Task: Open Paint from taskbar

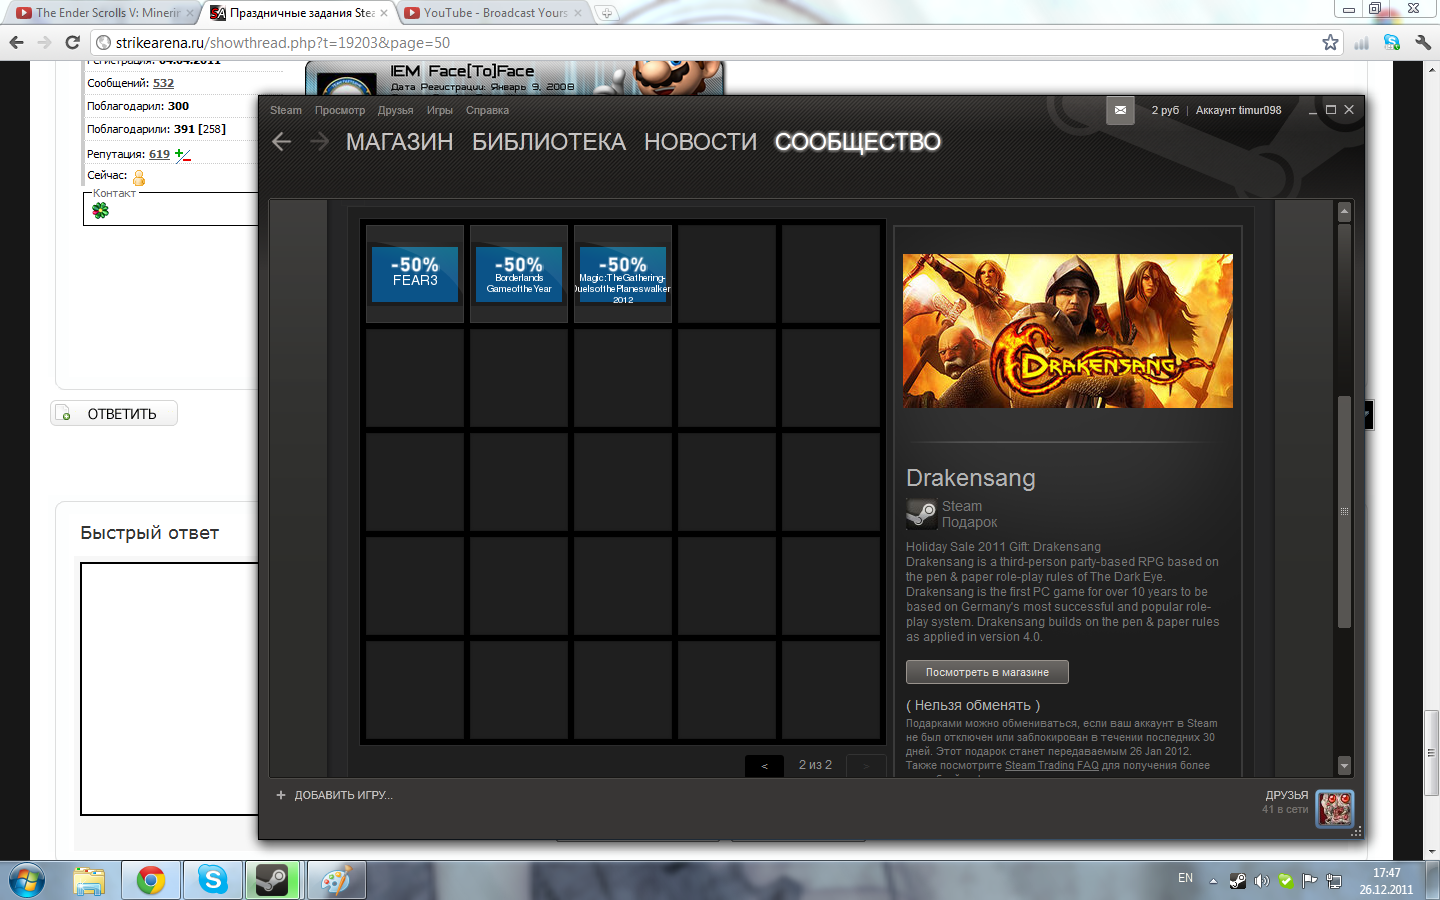Action: 336,880
